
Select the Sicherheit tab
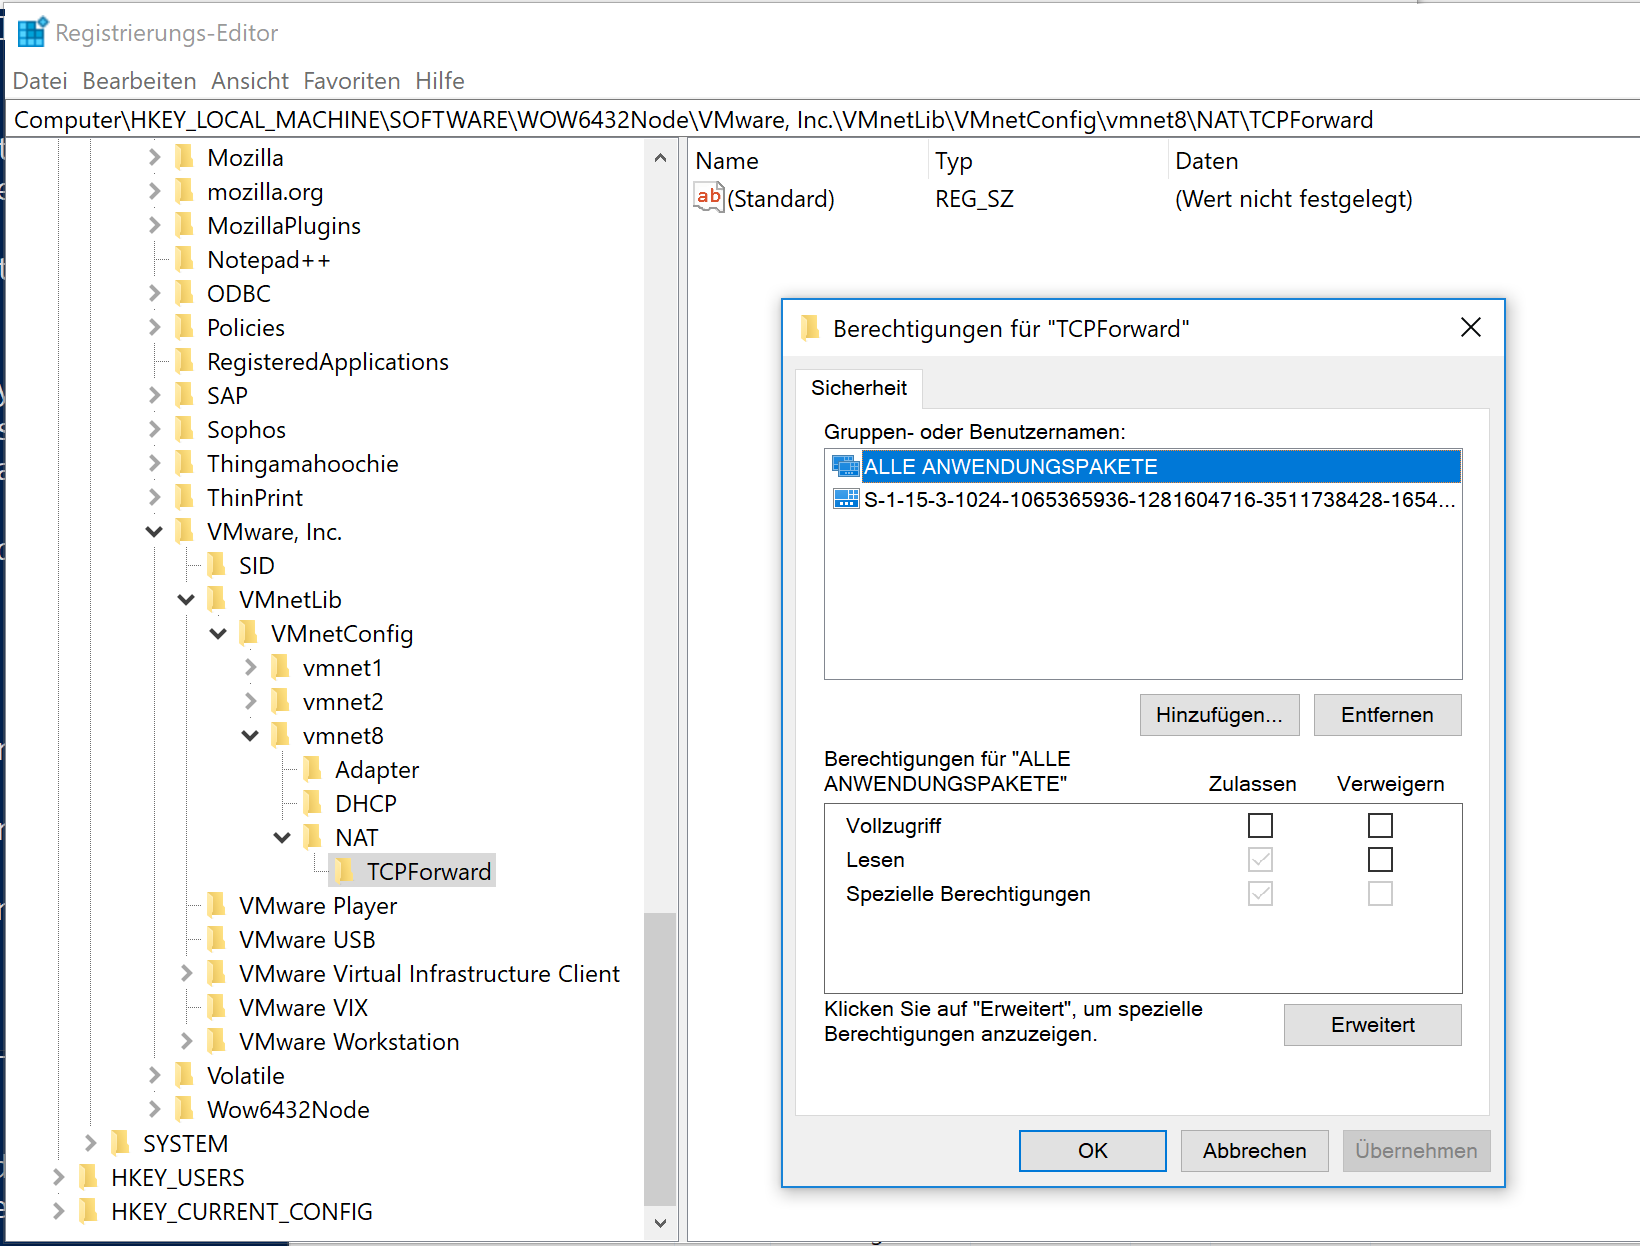click(x=859, y=388)
